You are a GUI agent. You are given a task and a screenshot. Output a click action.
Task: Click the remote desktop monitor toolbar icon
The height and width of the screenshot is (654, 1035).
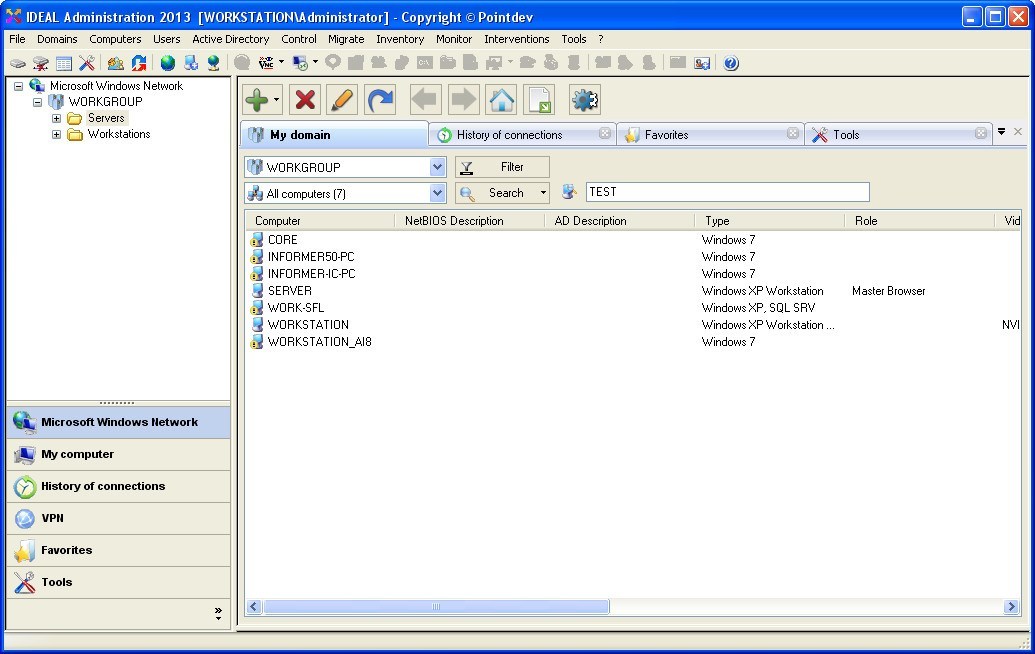300,63
